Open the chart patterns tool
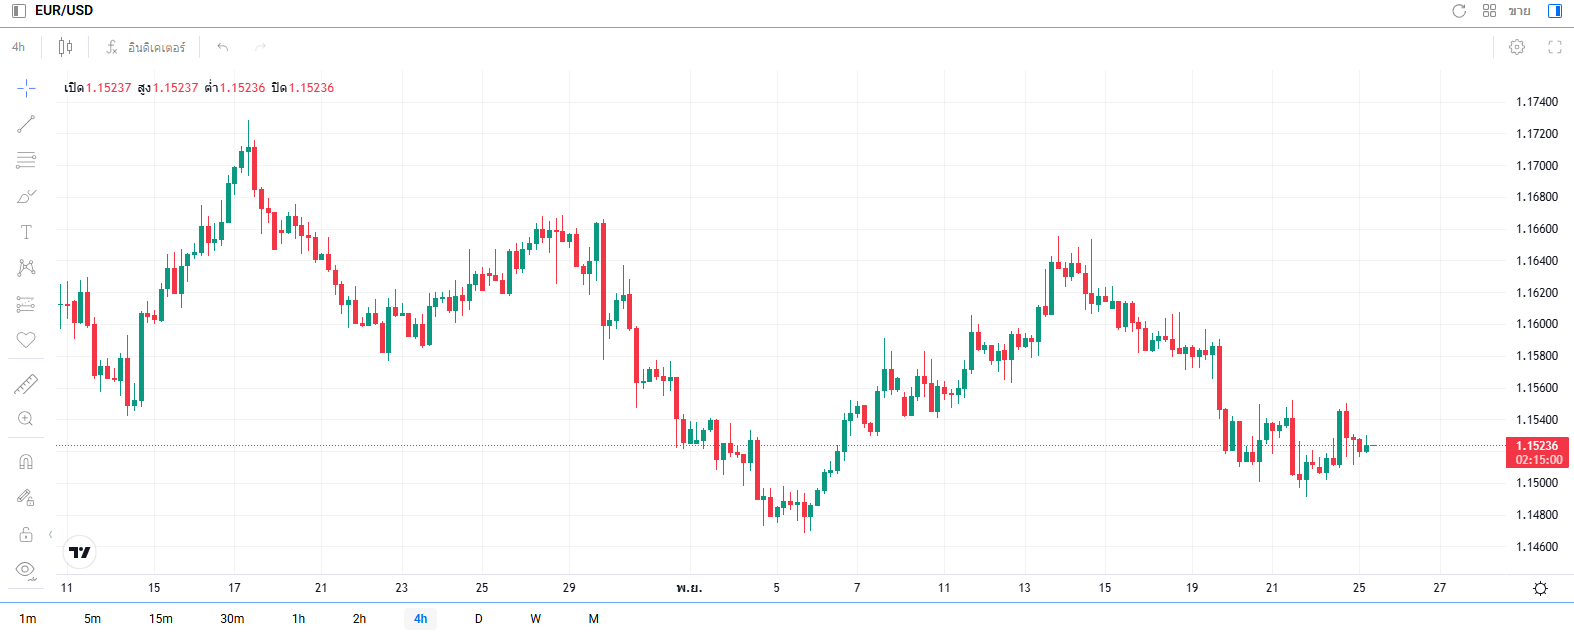The width and height of the screenshot is (1574, 633). tap(26, 268)
